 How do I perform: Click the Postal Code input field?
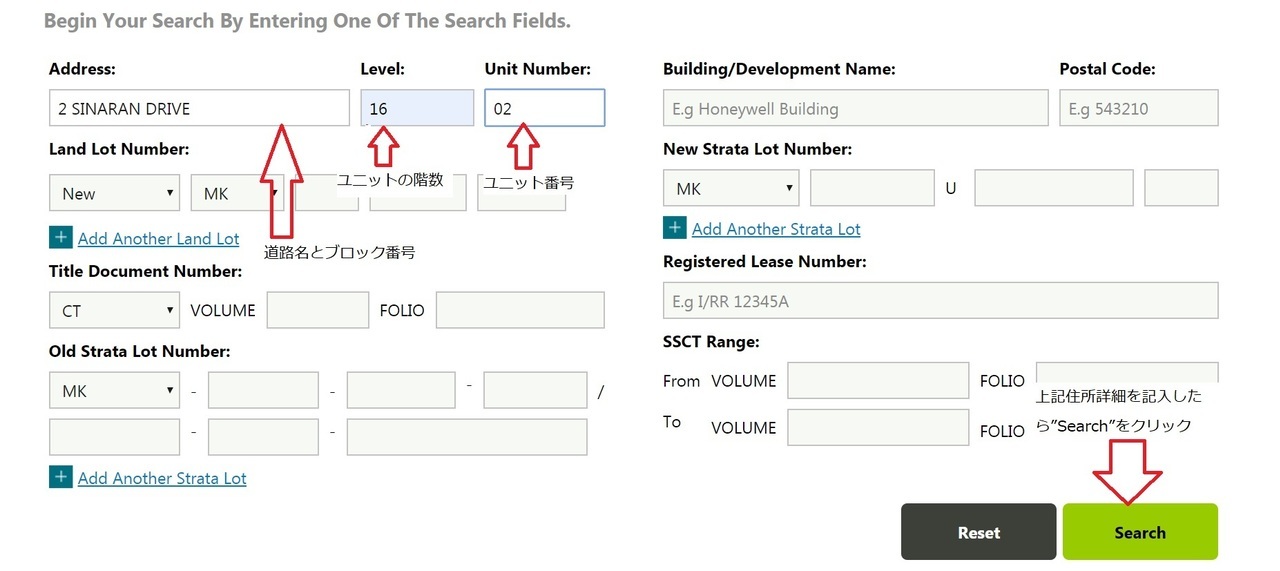(1139, 108)
